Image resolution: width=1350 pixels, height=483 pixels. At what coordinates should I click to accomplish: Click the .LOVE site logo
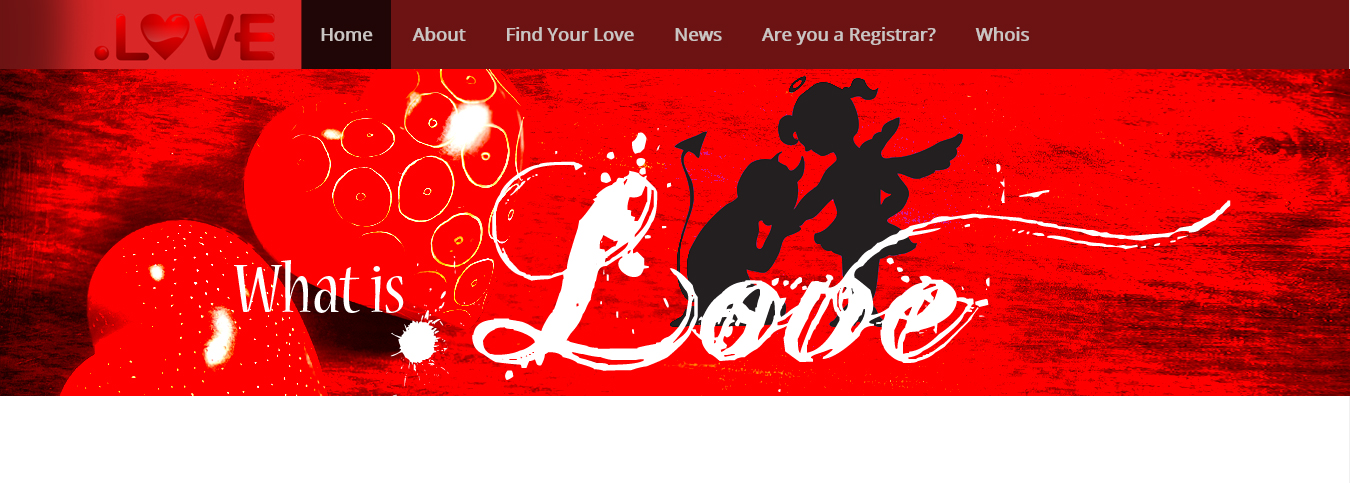pos(185,36)
